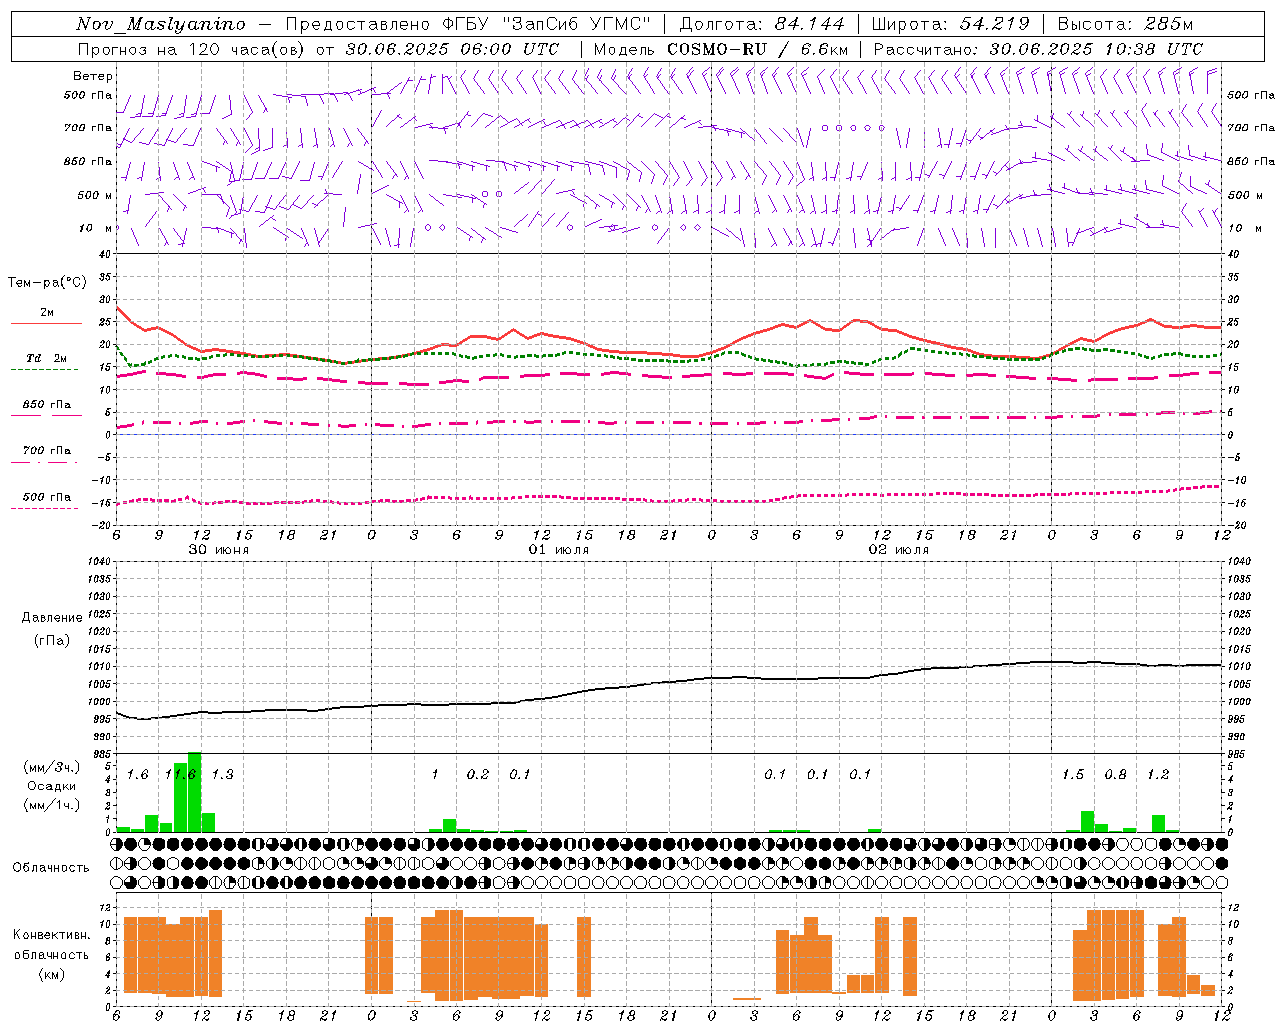Click the 0.8 precipitation total value
Image resolution: width=1280 pixels, height=1024 pixels.
coord(1116,775)
